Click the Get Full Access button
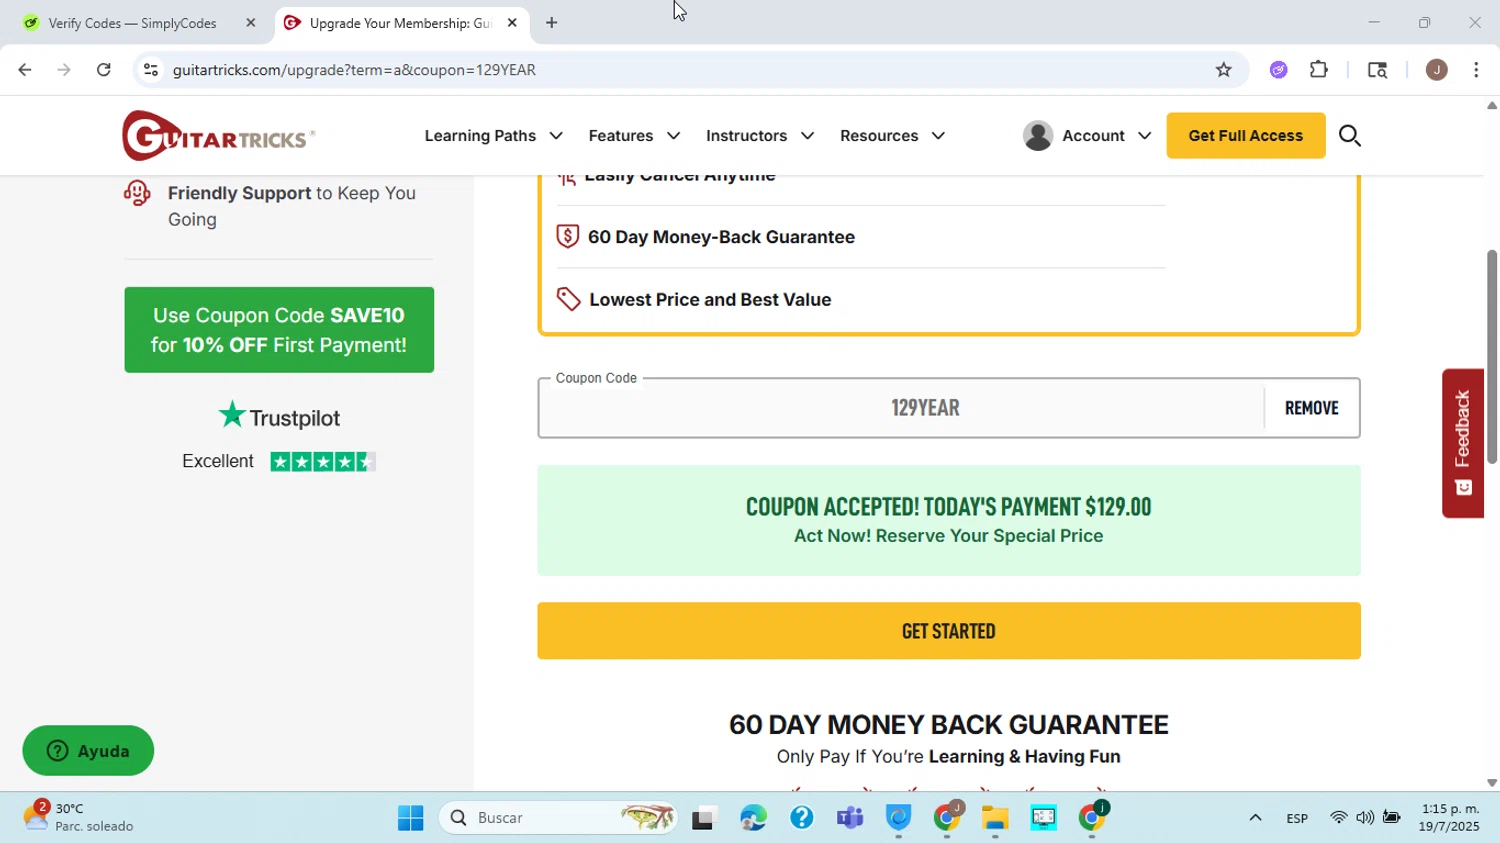Image resolution: width=1500 pixels, height=843 pixels. click(x=1245, y=135)
